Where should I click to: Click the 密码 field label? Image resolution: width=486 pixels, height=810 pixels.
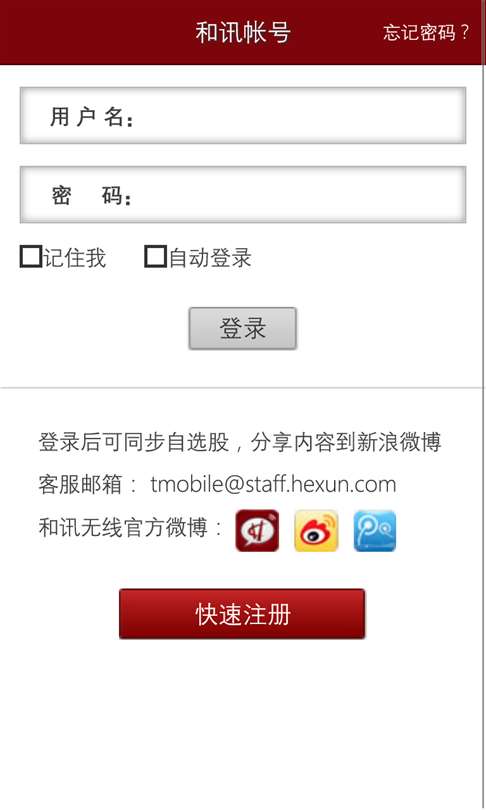pyautogui.click(x=92, y=196)
